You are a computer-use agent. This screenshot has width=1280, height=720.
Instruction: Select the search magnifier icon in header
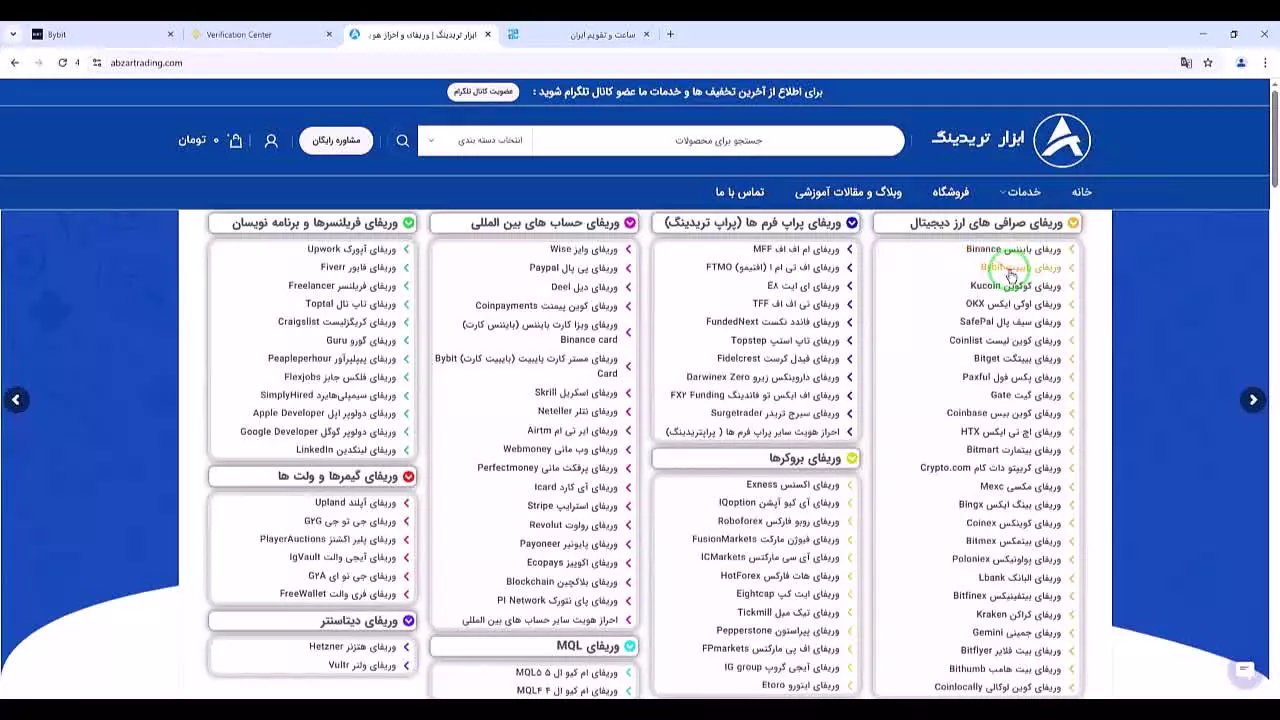(x=403, y=140)
